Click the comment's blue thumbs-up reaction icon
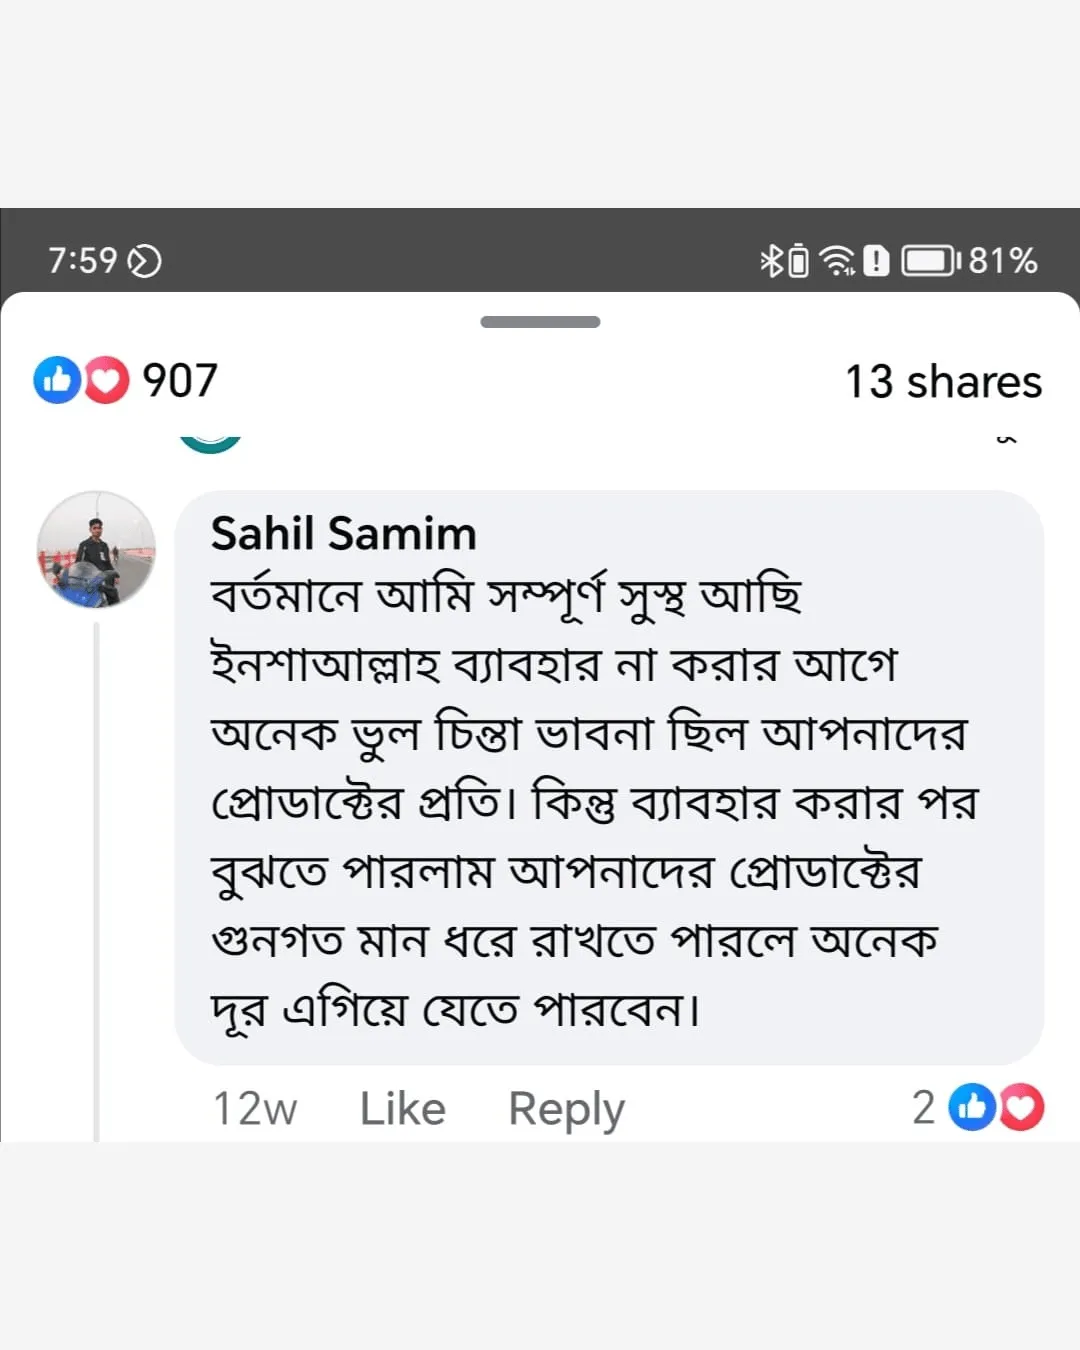This screenshot has width=1080, height=1350. [971, 1107]
